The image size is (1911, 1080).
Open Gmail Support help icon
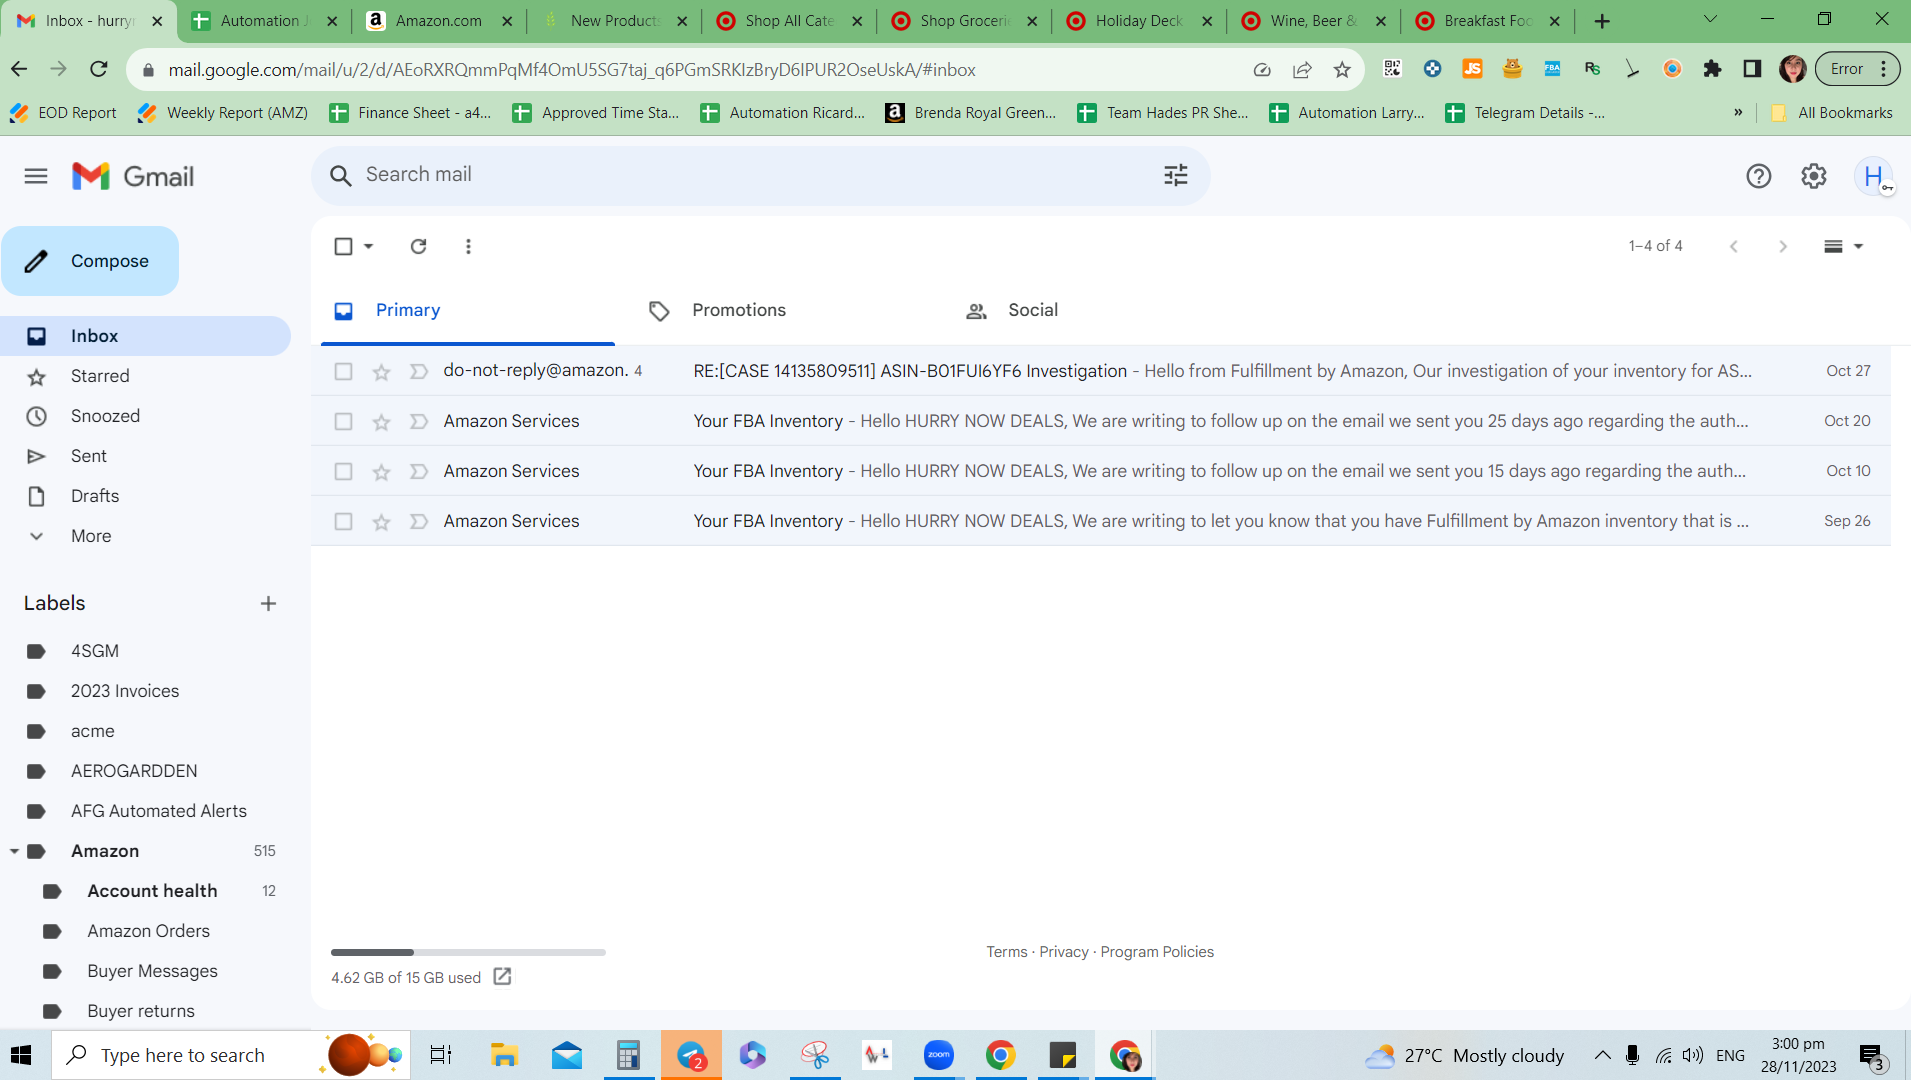point(1758,177)
